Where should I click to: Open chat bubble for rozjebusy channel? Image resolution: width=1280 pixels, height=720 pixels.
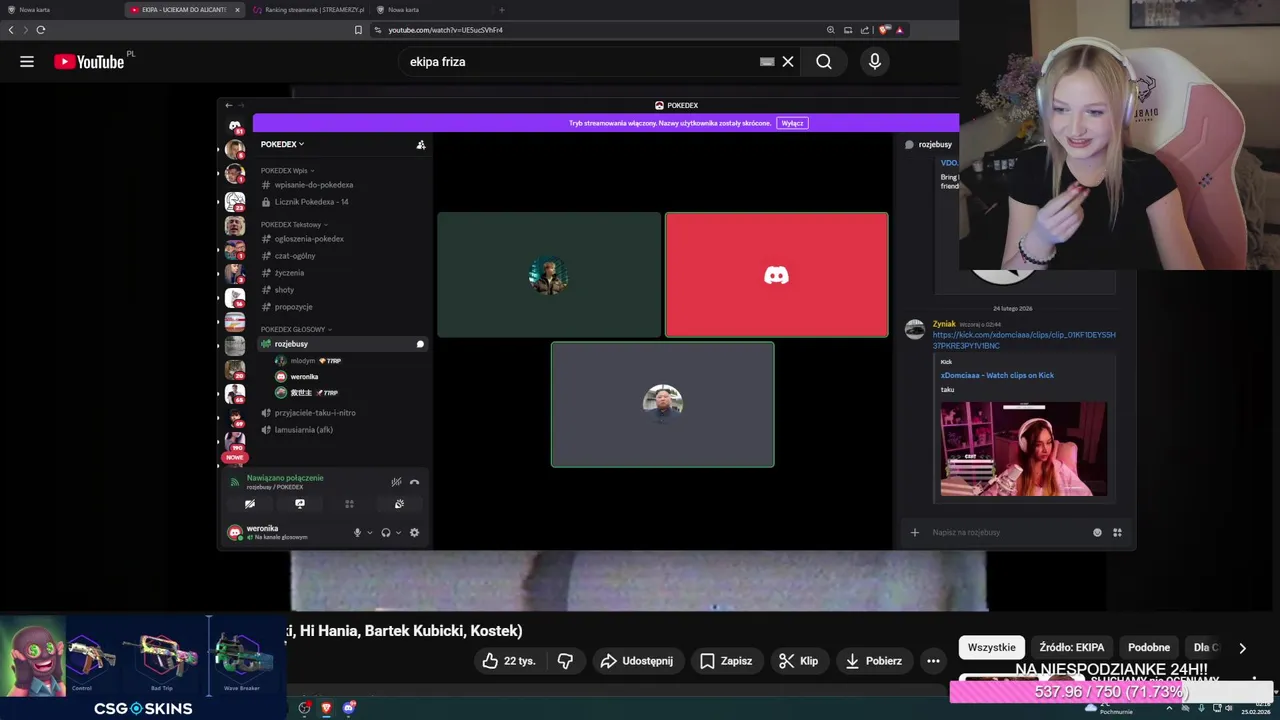click(420, 344)
